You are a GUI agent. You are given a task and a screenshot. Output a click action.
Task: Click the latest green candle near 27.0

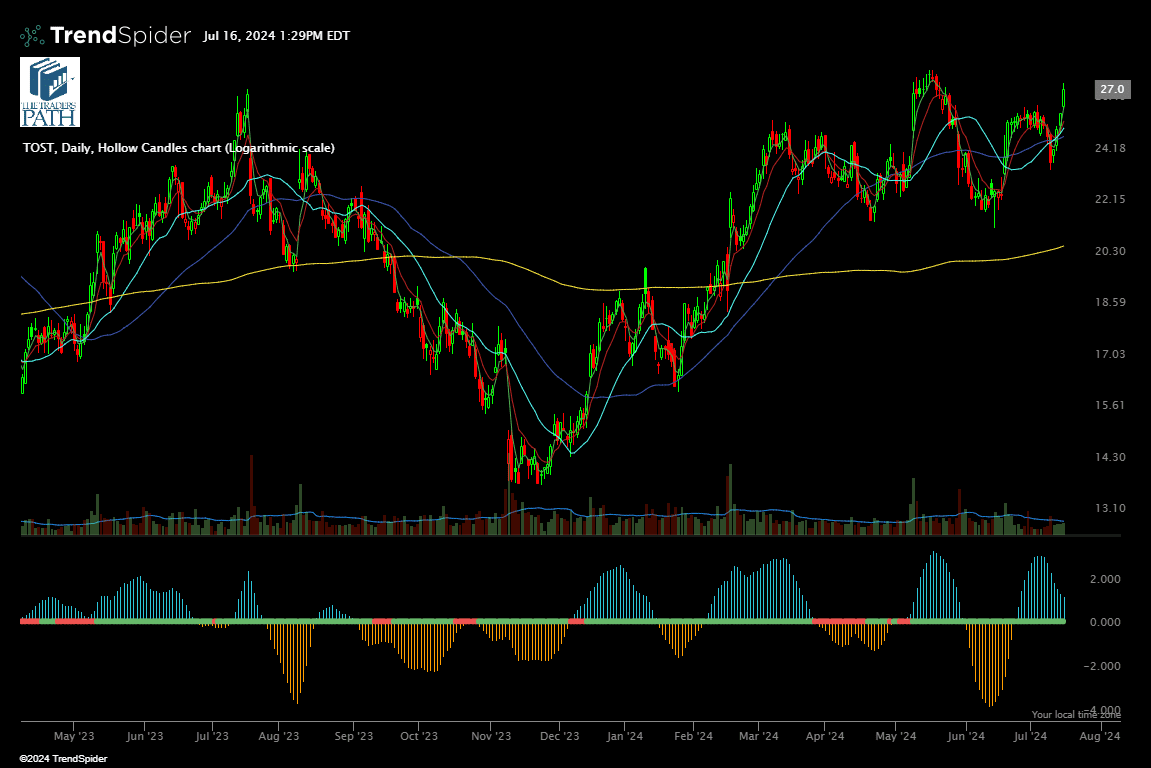tap(1064, 97)
